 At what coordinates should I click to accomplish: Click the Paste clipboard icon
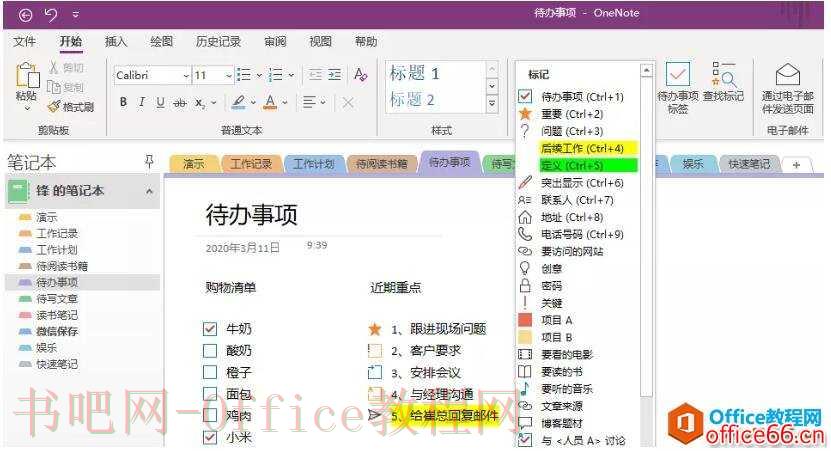click(x=28, y=75)
